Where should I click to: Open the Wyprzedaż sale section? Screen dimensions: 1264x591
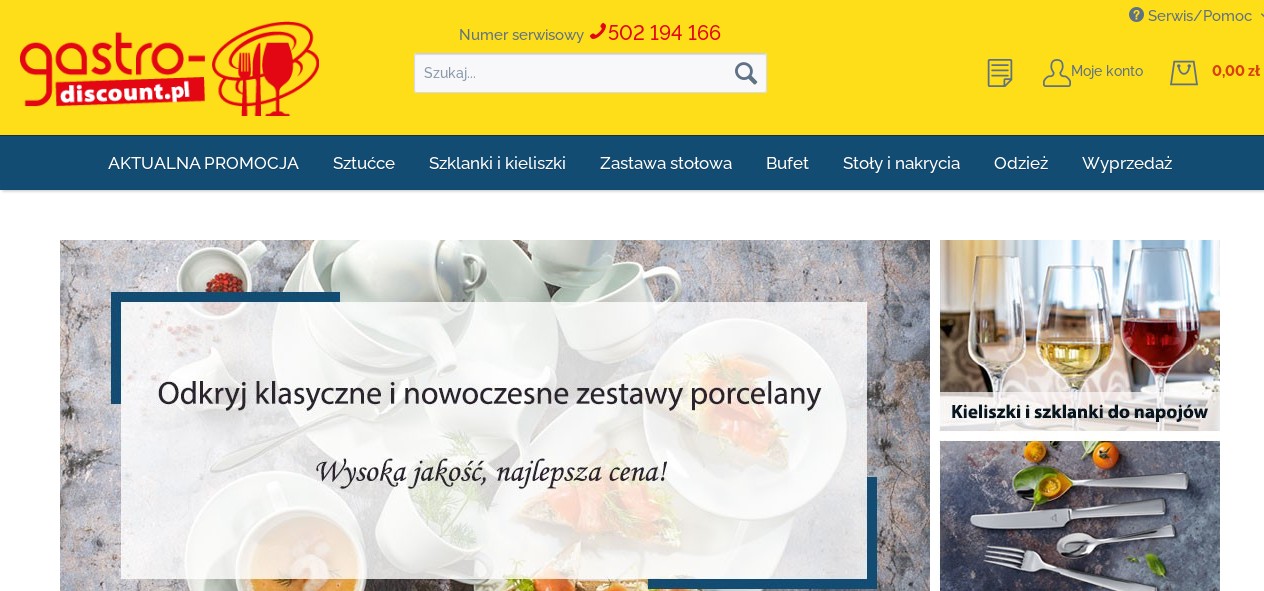click(x=1127, y=163)
